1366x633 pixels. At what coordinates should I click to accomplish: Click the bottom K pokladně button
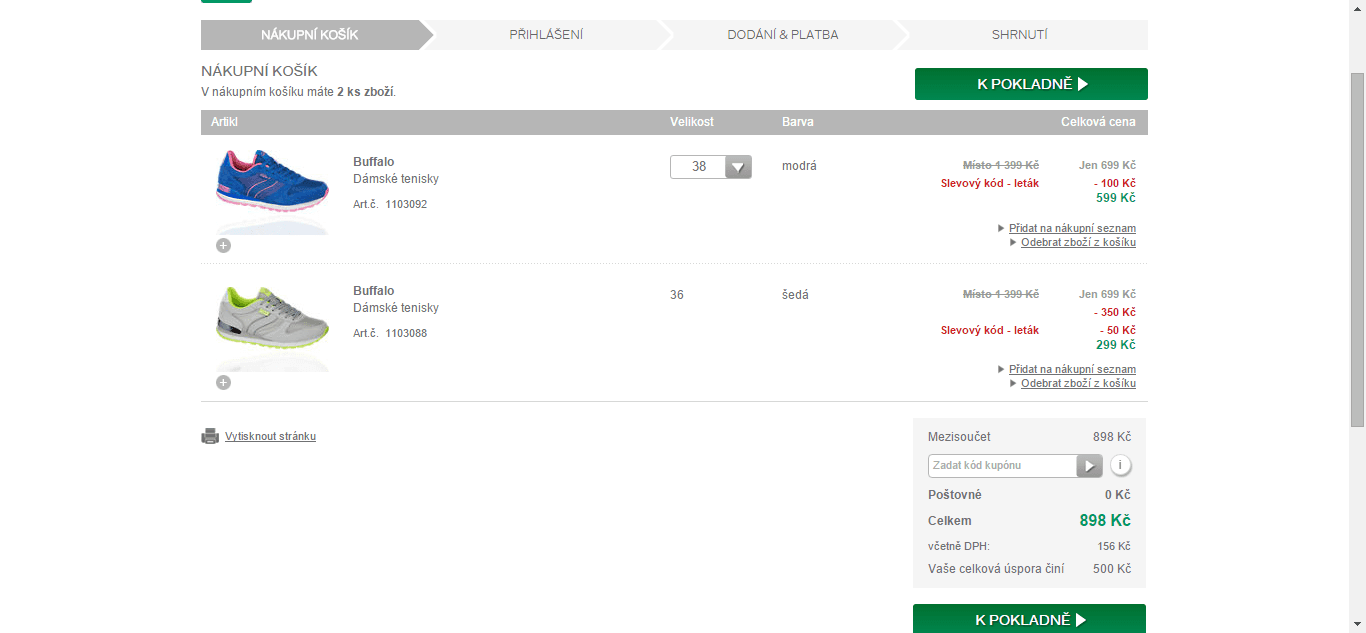click(1029, 619)
